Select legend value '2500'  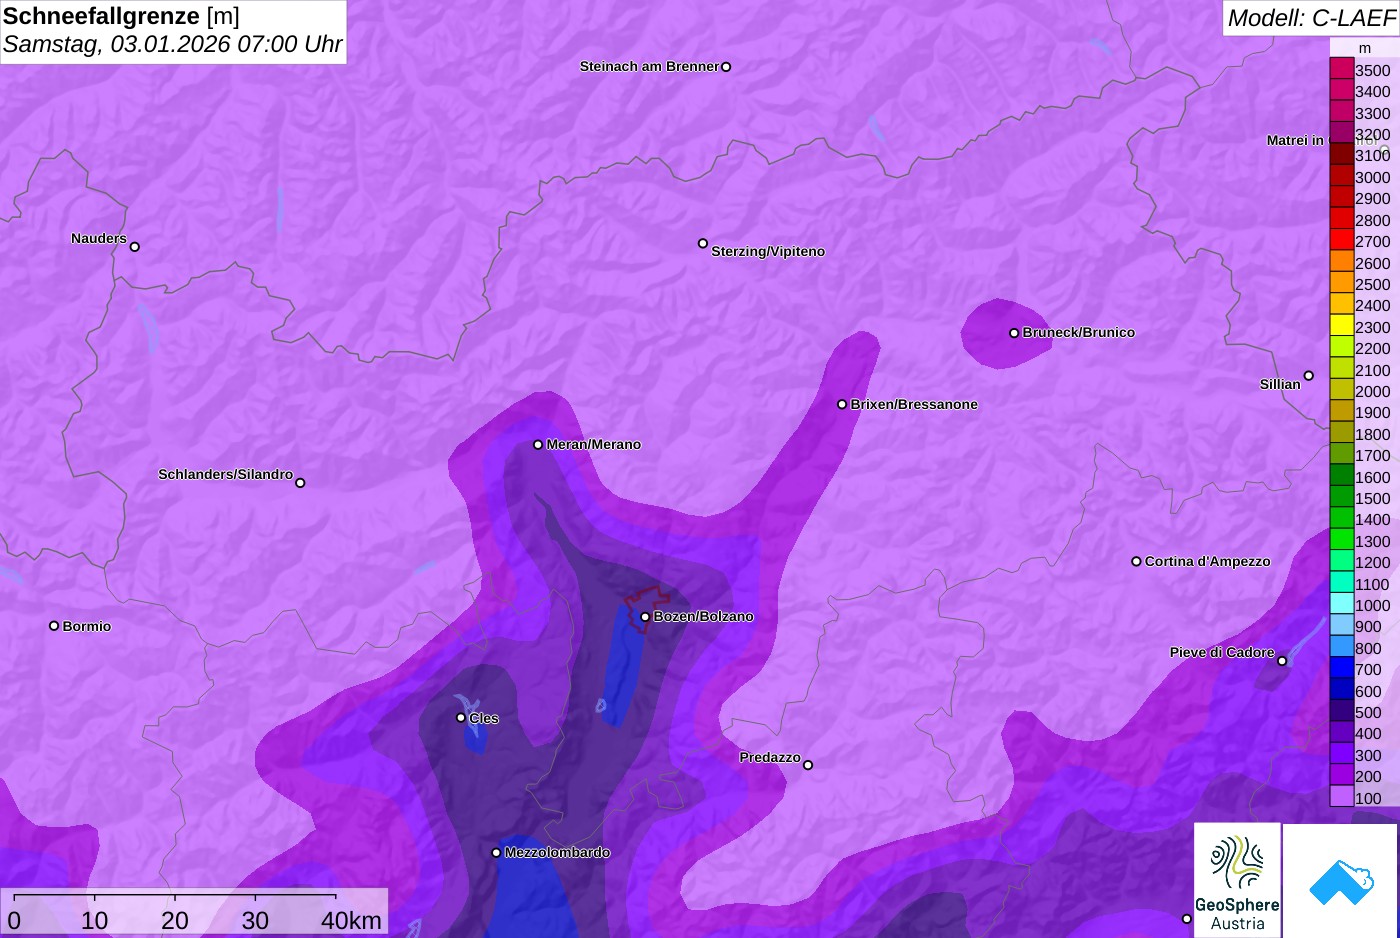(1372, 284)
